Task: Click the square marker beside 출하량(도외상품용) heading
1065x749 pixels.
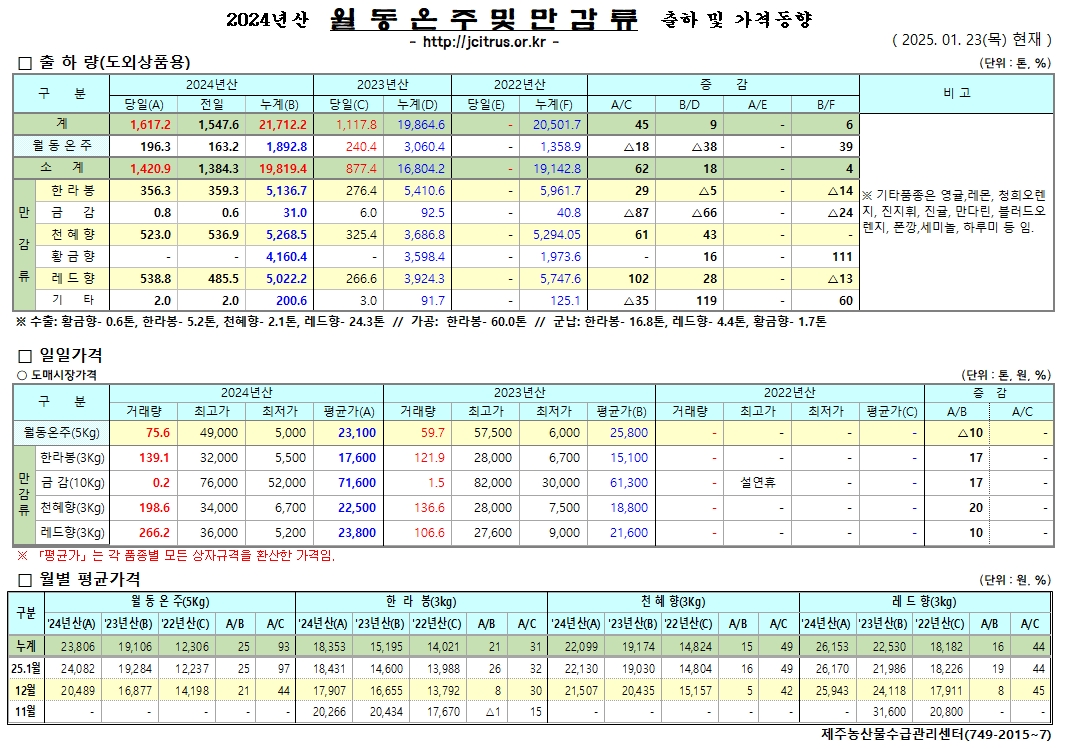Action: pyautogui.click(x=25, y=63)
